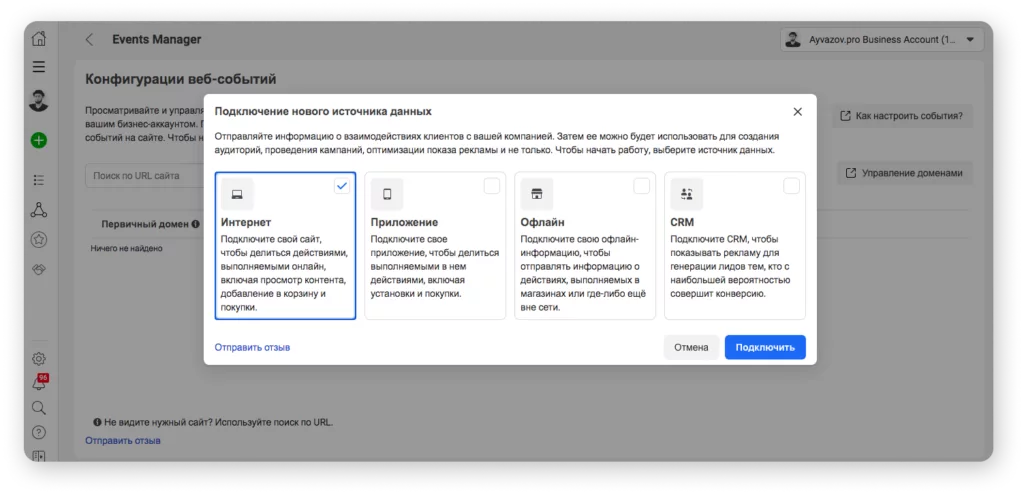Open notifications bell with 96 badge
Viewport: 1024px width, 495px height.
(39, 383)
